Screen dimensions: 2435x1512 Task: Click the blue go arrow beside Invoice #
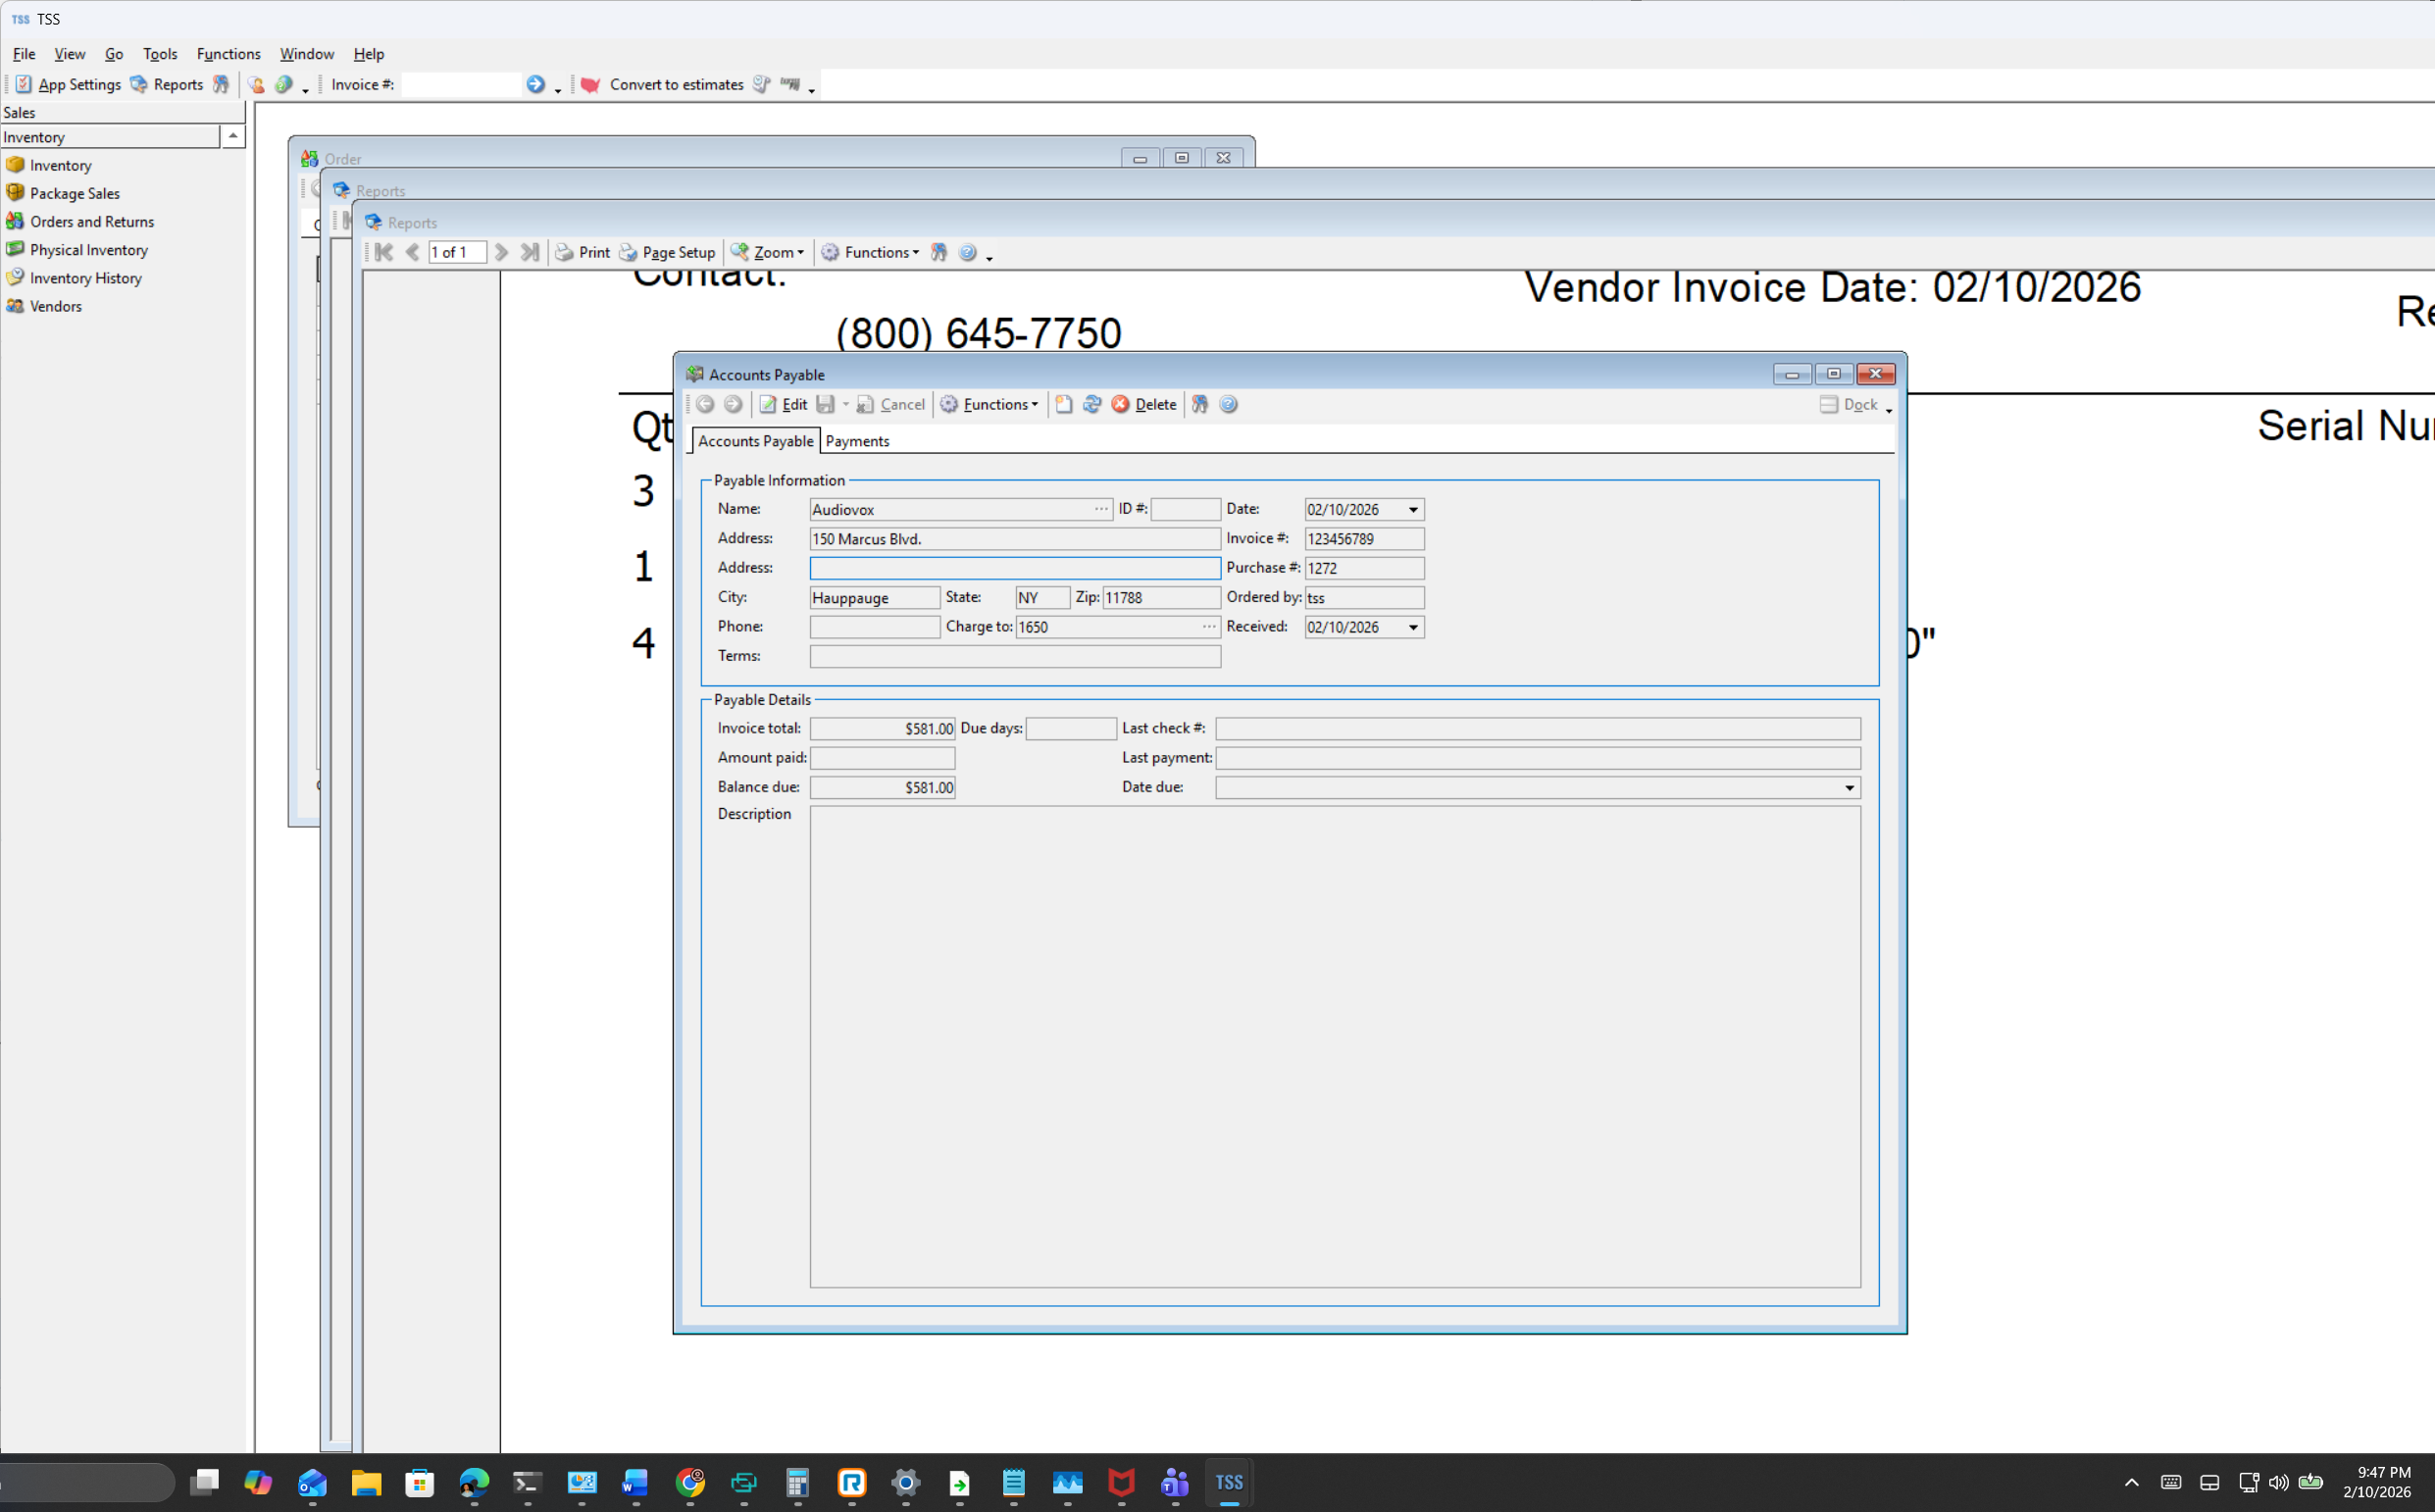(x=536, y=84)
